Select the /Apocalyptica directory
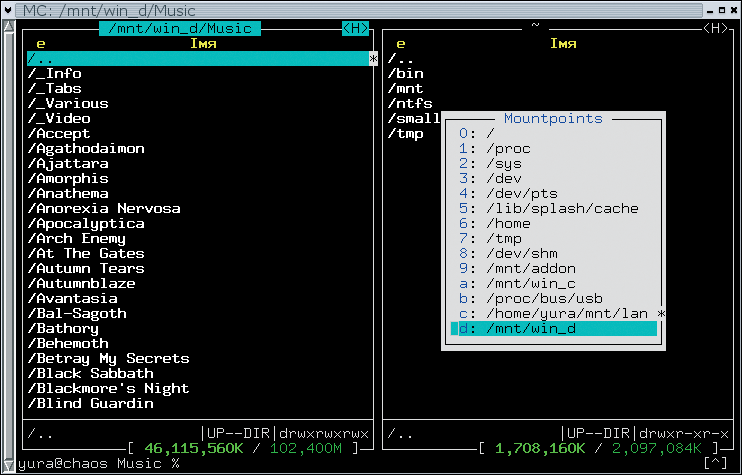 pyautogui.click(x=86, y=224)
